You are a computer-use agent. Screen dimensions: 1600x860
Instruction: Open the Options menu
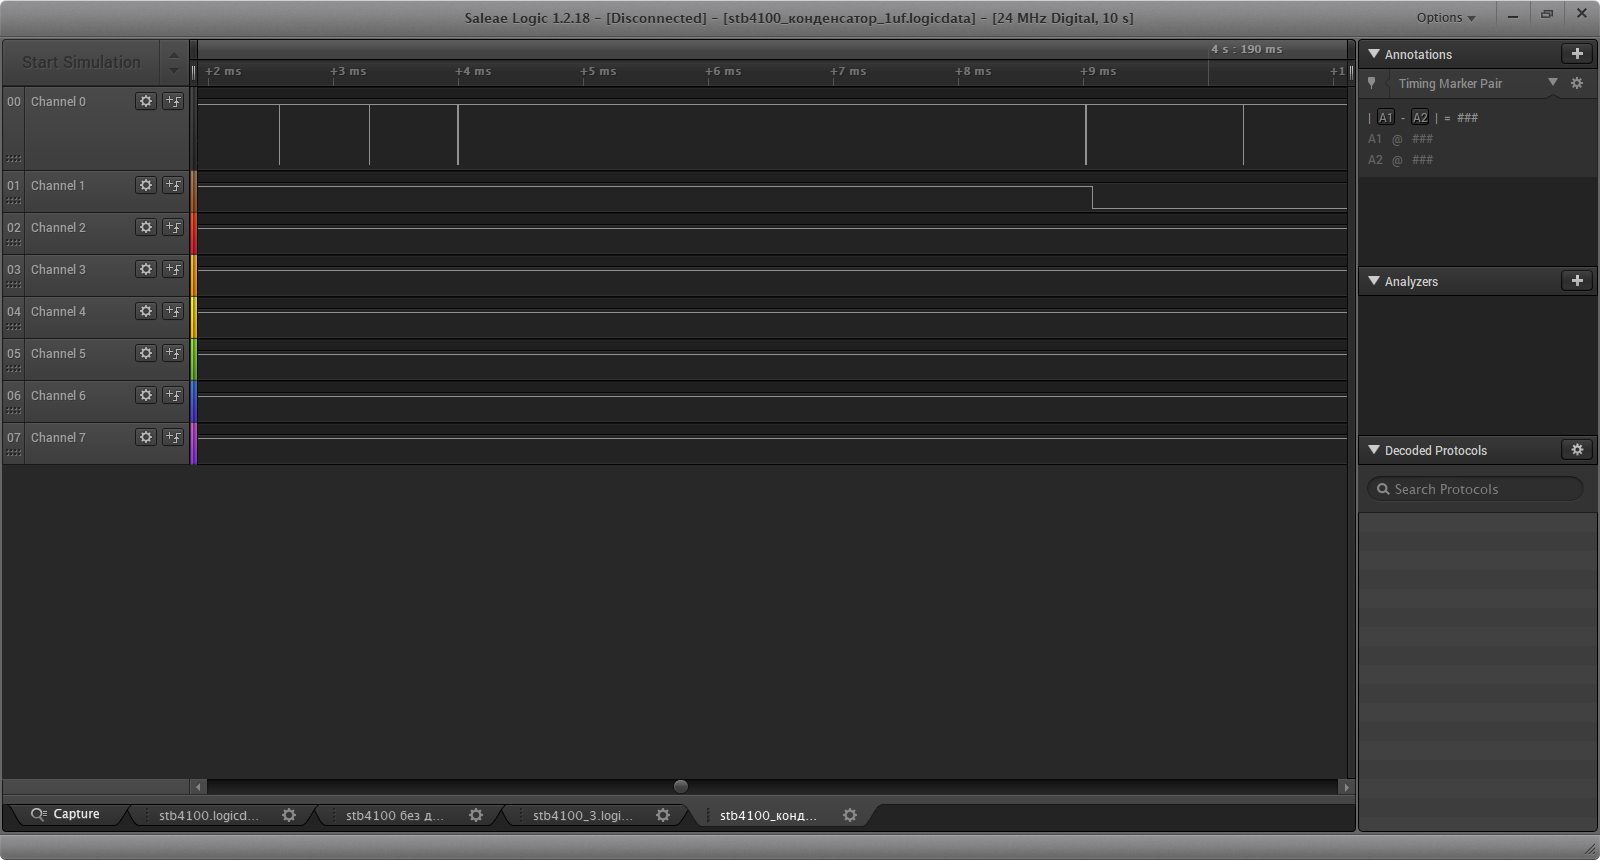coord(1446,17)
